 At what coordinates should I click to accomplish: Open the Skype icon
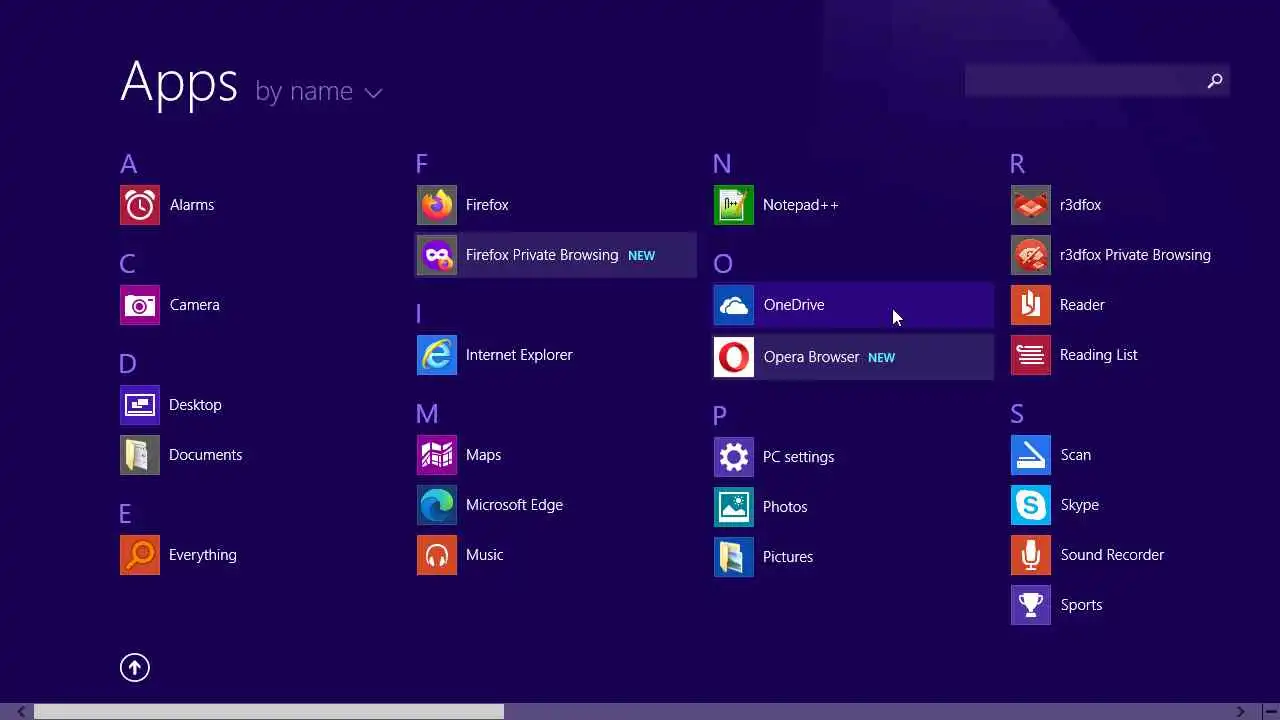1031,505
